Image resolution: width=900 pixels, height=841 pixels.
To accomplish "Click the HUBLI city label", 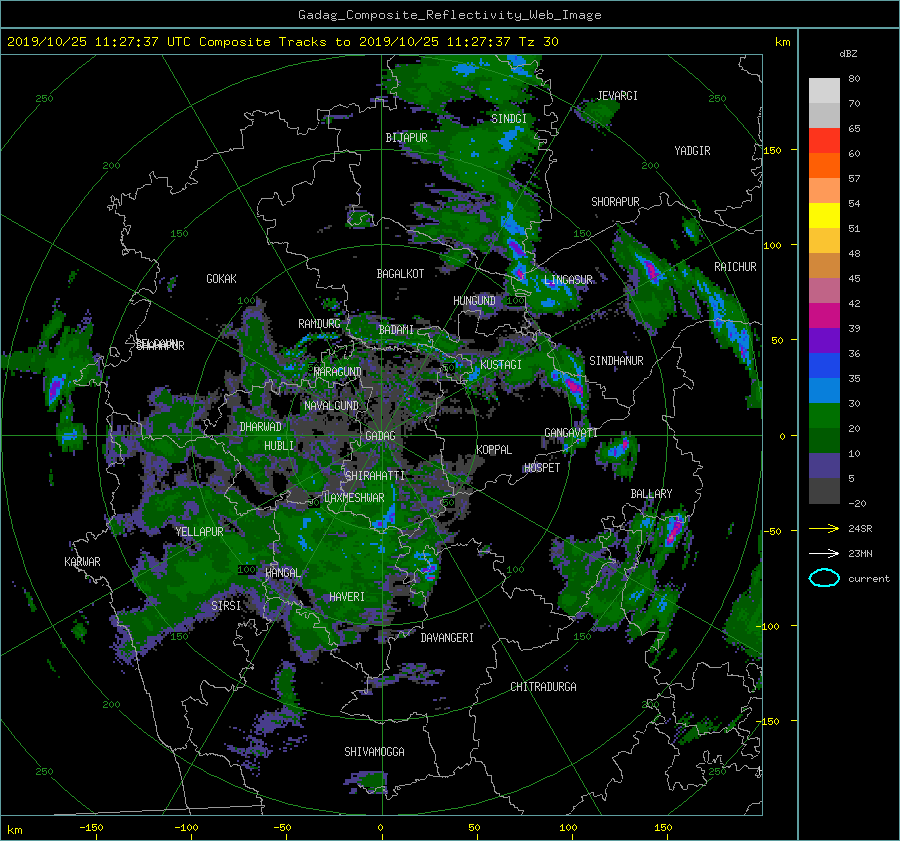I will [x=279, y=446].
